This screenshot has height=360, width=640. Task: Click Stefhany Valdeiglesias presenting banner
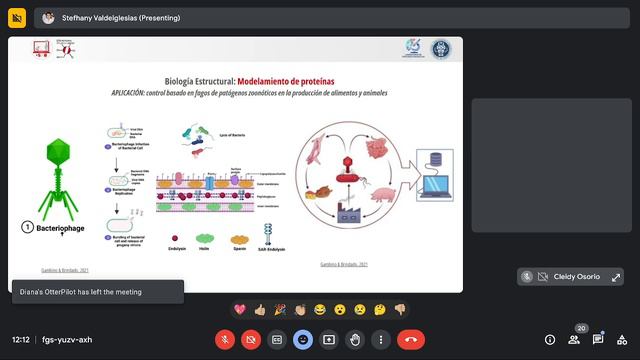click(x=332, y=18)
